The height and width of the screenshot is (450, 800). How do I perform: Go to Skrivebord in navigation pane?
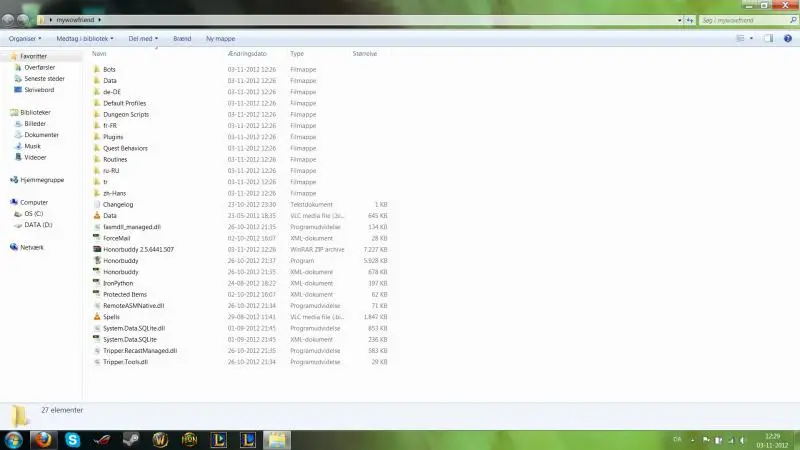click(x=39, y=90)
